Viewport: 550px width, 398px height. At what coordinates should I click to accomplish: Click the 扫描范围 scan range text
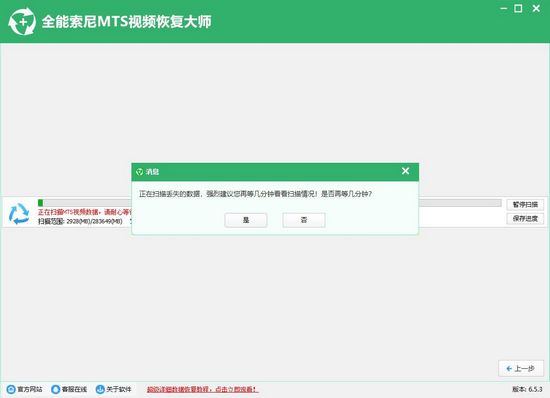click(x=80, y=221)
